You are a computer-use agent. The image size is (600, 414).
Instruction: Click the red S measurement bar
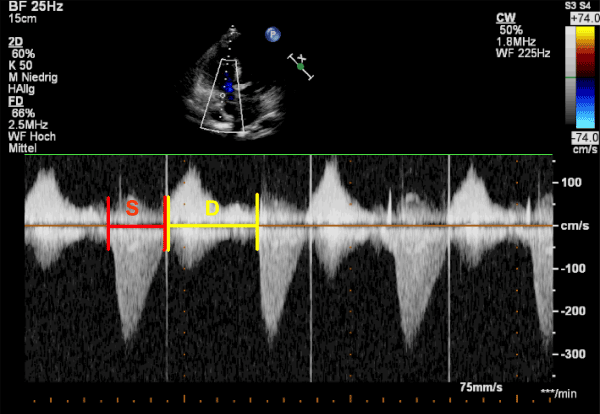tap(136, 227)
